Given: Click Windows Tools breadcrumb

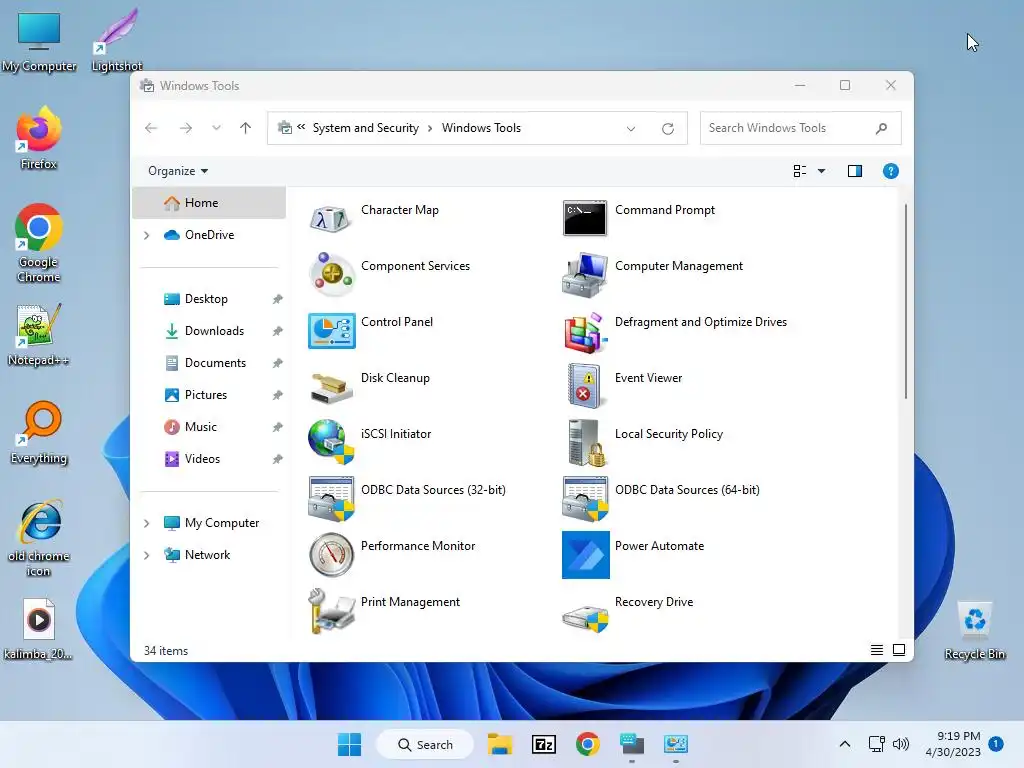Looking at the screenshot, I should pyautogui.click(x=481, y=128).
